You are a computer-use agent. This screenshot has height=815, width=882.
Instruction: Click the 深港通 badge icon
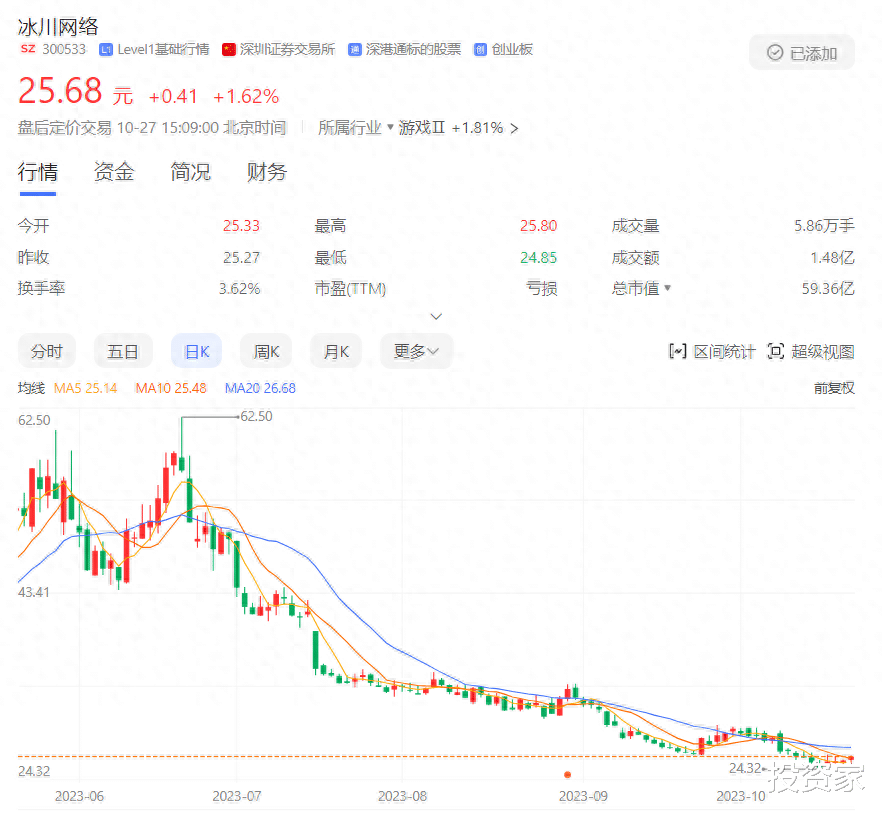tap(354, 50)
